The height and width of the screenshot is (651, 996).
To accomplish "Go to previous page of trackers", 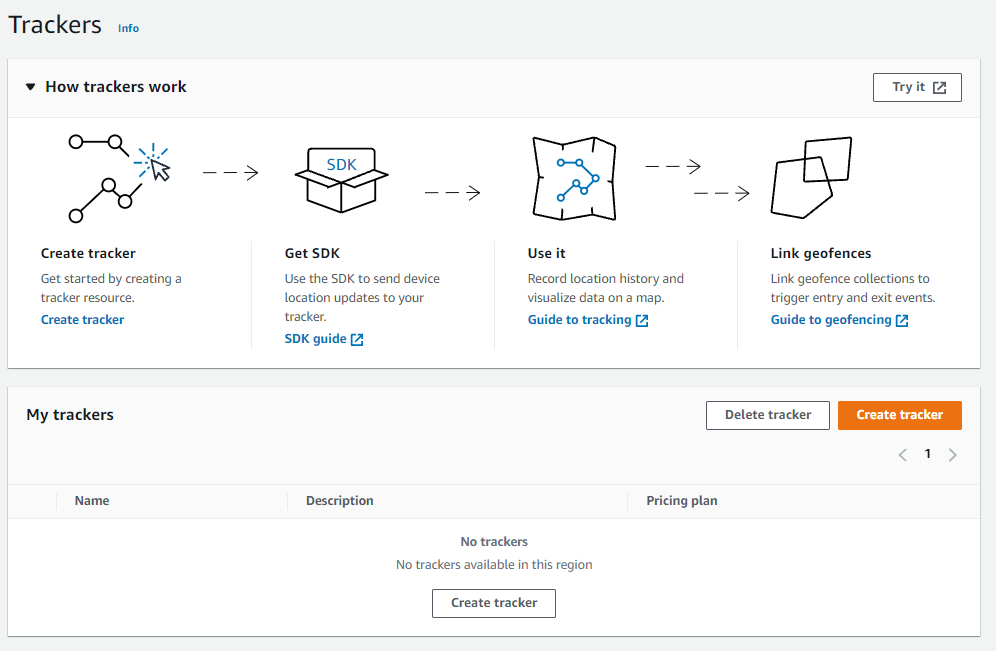I will (902, 455).
